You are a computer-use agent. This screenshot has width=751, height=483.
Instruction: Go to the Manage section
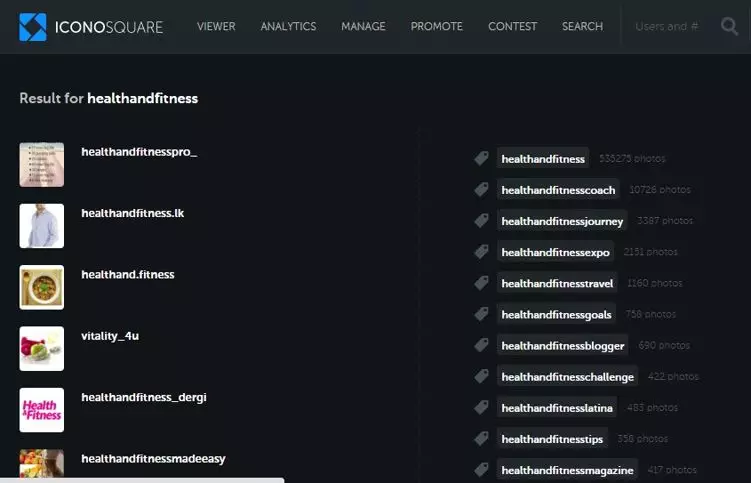[x=363, y=27]
